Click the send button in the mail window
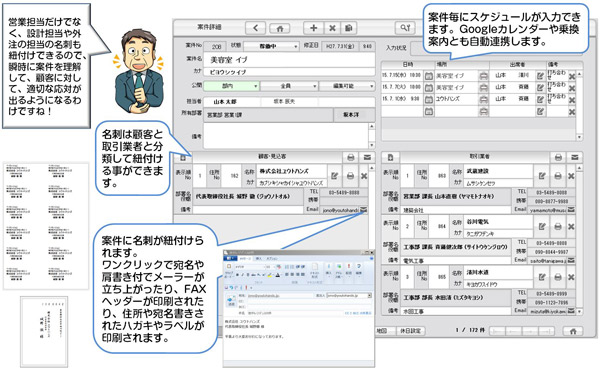Image resolution: width=600 pixels, height=372 pixels. [231, 300]
